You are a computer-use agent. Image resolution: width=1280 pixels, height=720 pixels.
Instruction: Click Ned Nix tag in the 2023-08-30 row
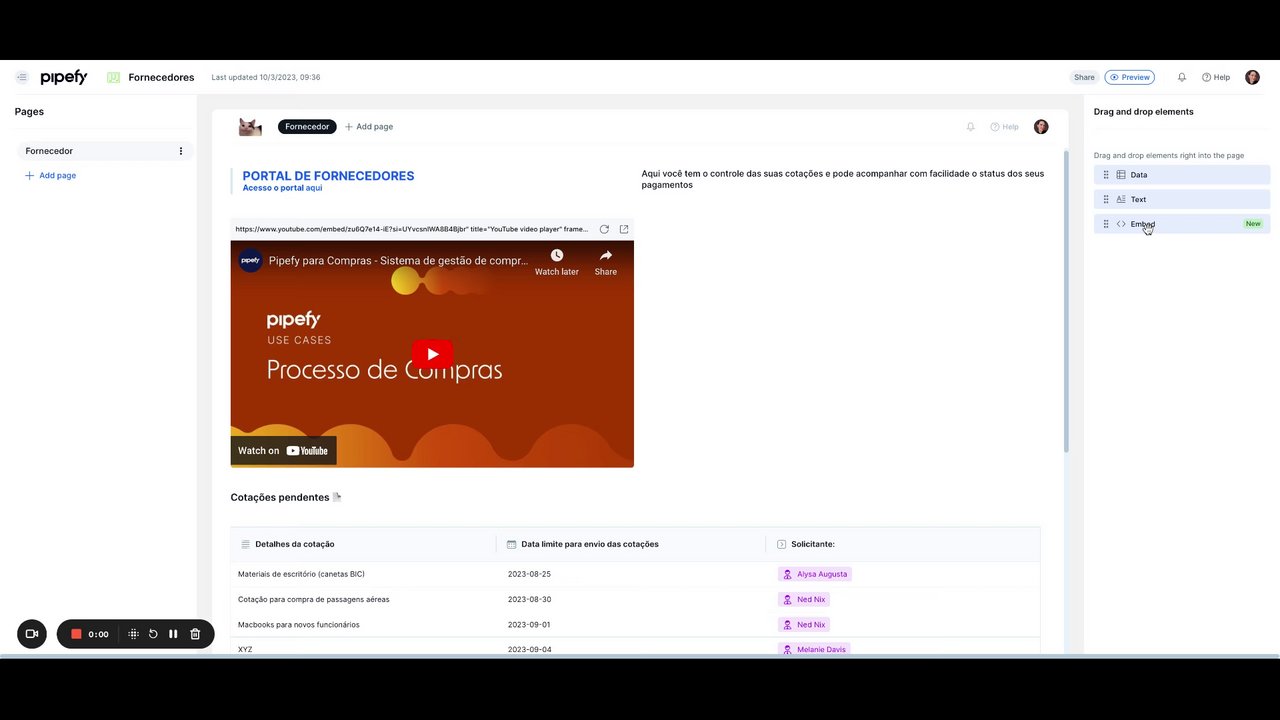804,599
